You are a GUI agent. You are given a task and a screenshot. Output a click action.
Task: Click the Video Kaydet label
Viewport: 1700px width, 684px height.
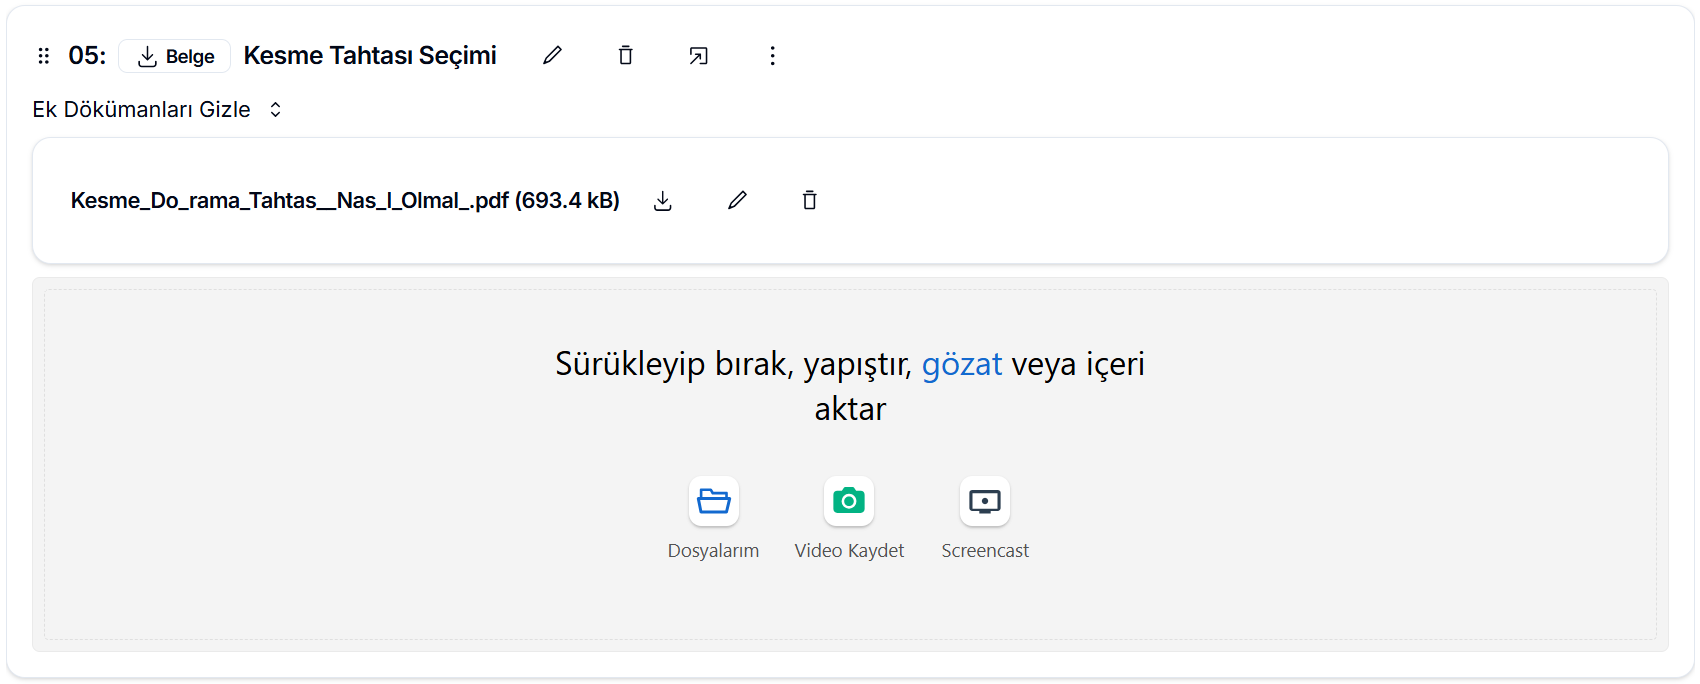pos(849,551)
